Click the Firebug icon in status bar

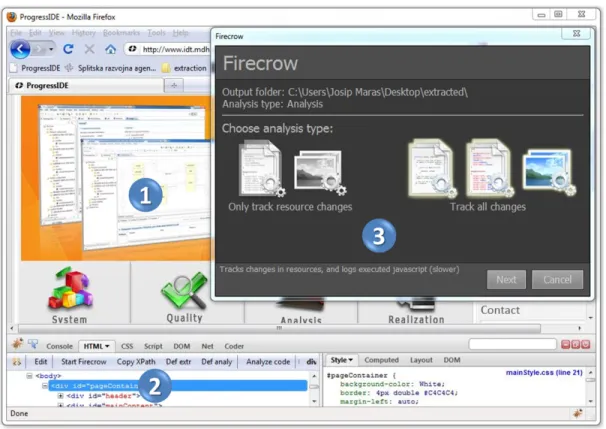(578, 414)
